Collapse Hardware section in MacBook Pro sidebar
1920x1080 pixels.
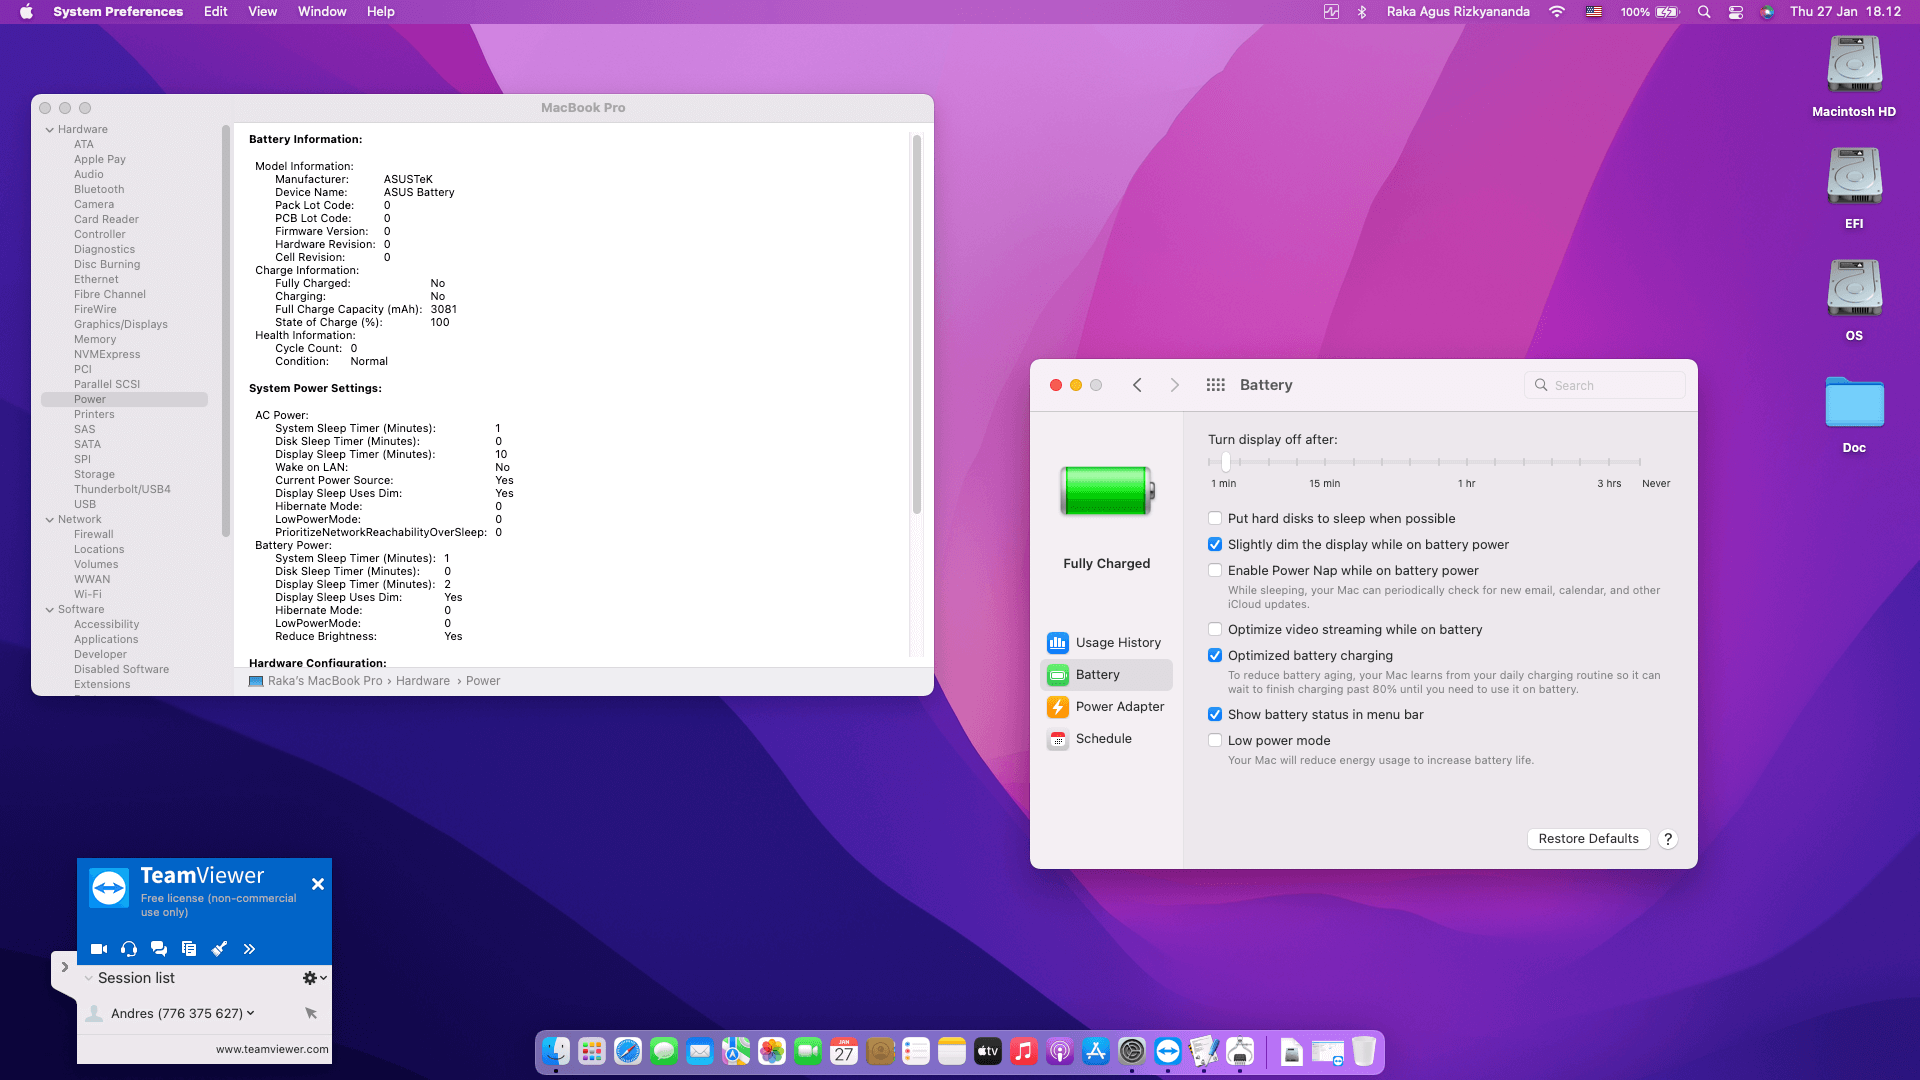[x=50, y=129]
